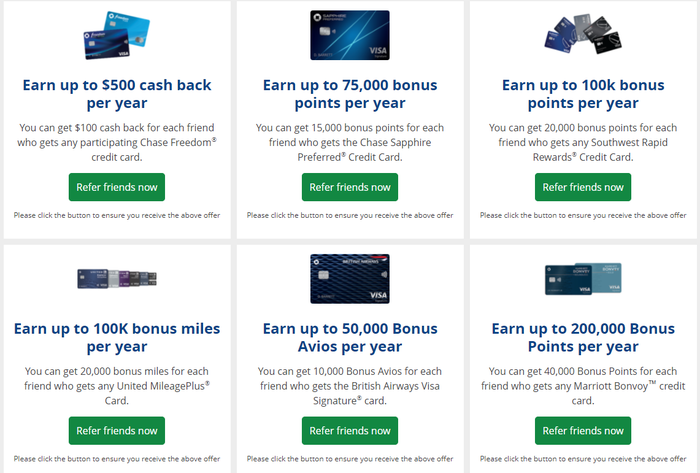Select the 100k bonus points heading

coord(583,94)
